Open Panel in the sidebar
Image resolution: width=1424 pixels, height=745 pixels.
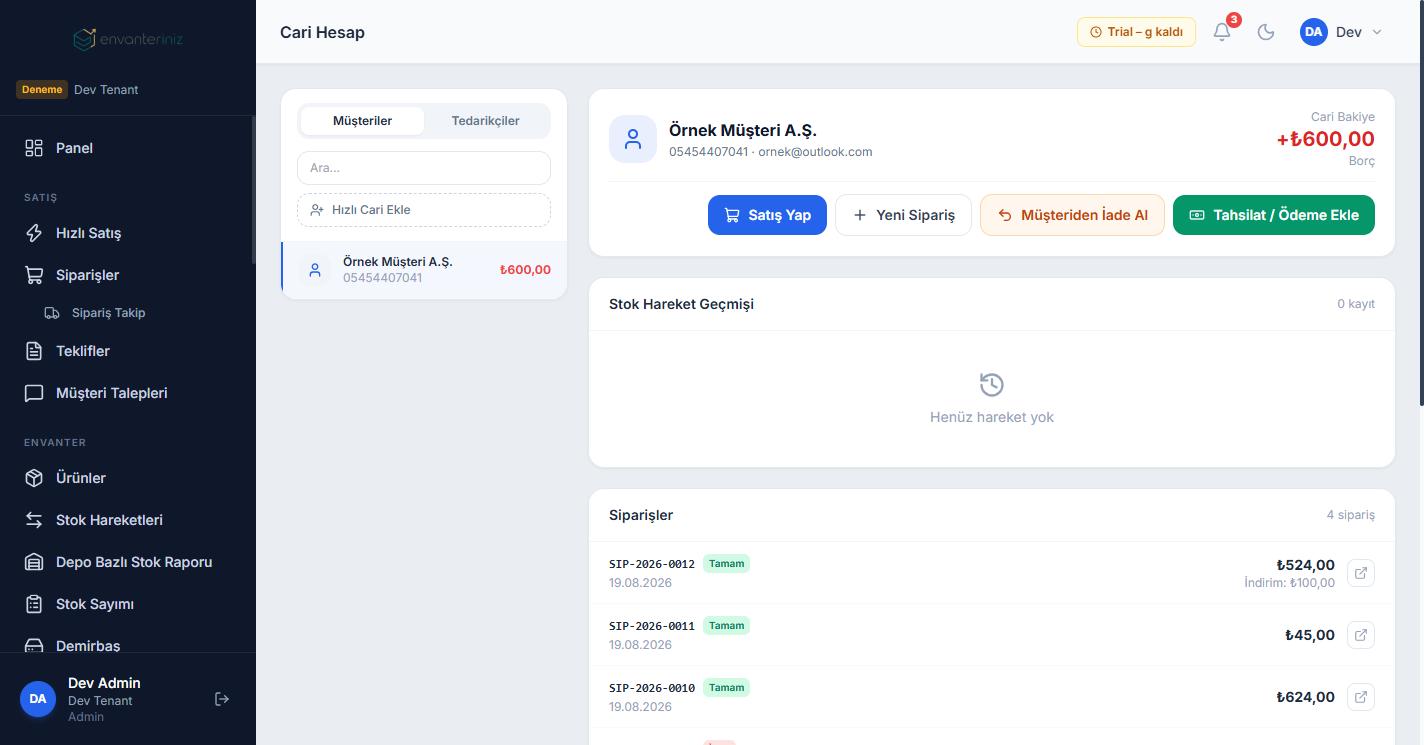(128, 148)
